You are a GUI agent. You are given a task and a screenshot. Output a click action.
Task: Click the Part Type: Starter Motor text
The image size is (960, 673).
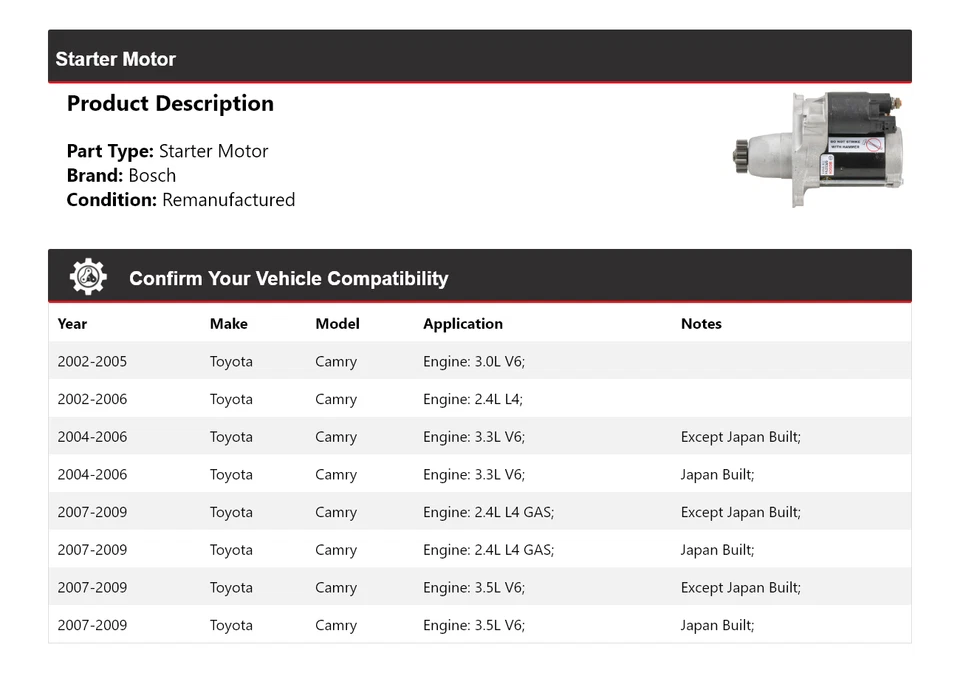167,152
